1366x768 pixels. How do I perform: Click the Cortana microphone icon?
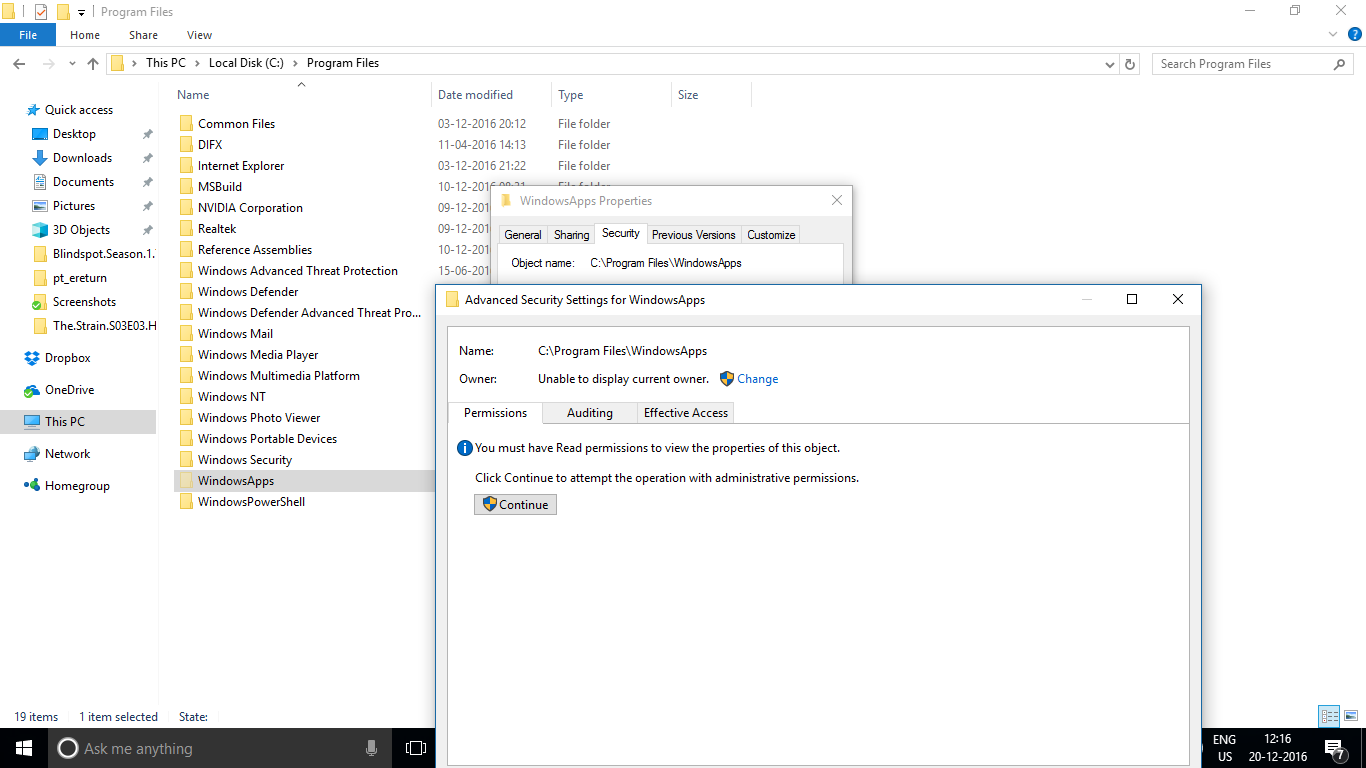372,748
